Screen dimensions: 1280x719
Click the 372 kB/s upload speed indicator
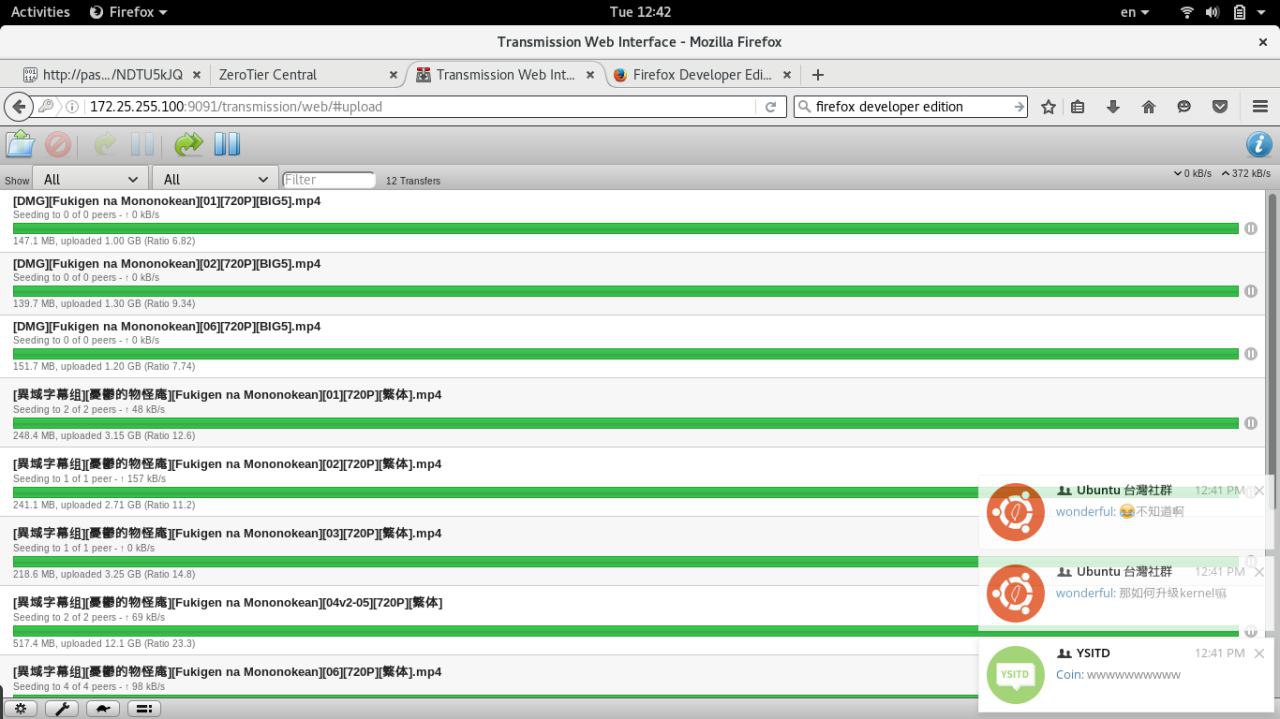(x=1246, y=173)
